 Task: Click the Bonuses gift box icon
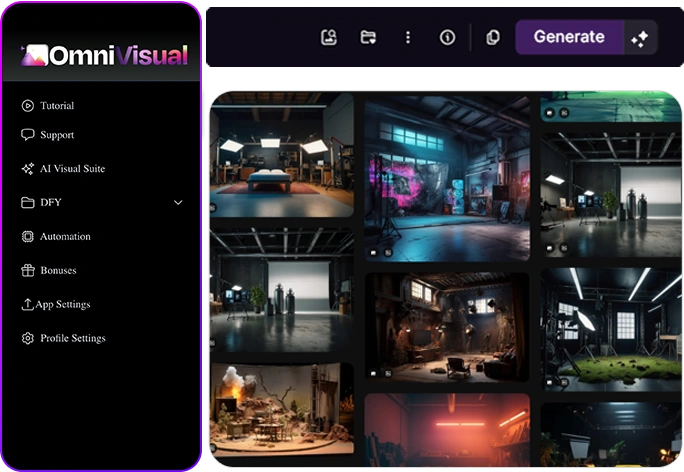point(27,270)
